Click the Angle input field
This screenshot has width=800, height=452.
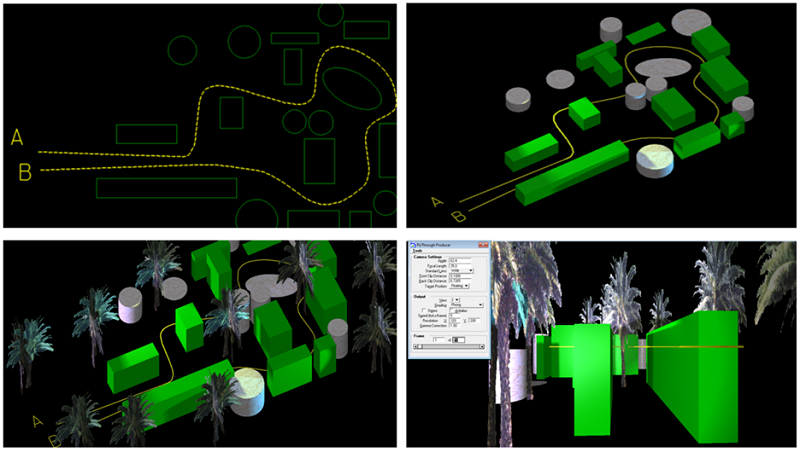(x=459, y=260)
